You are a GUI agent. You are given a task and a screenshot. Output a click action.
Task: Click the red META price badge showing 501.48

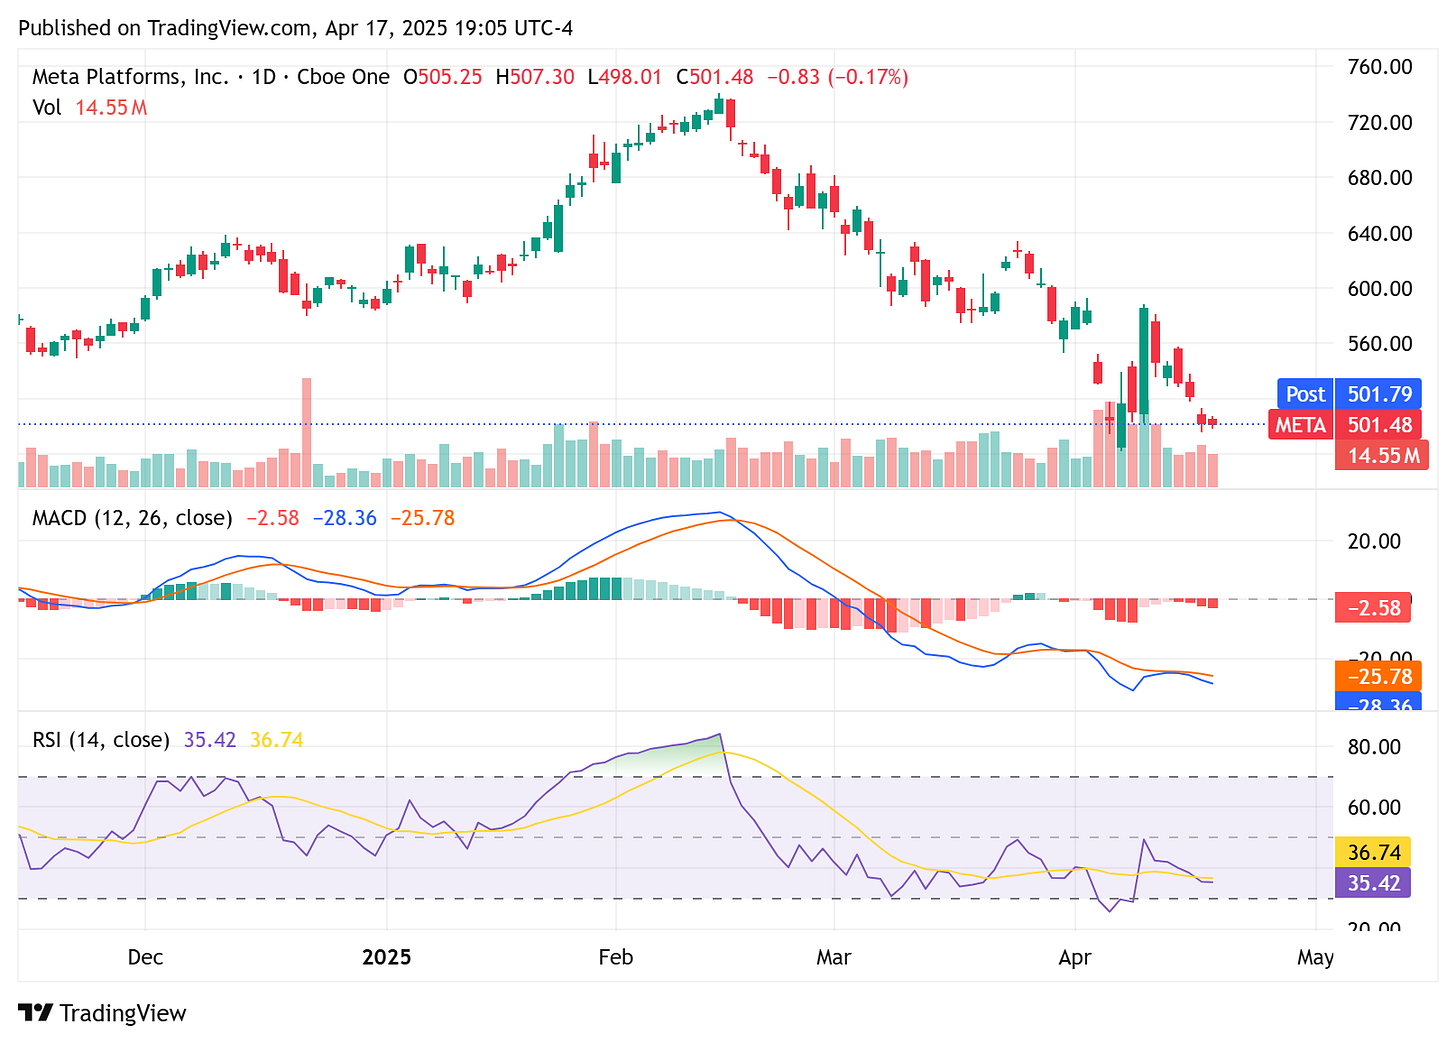(1344, 424)
